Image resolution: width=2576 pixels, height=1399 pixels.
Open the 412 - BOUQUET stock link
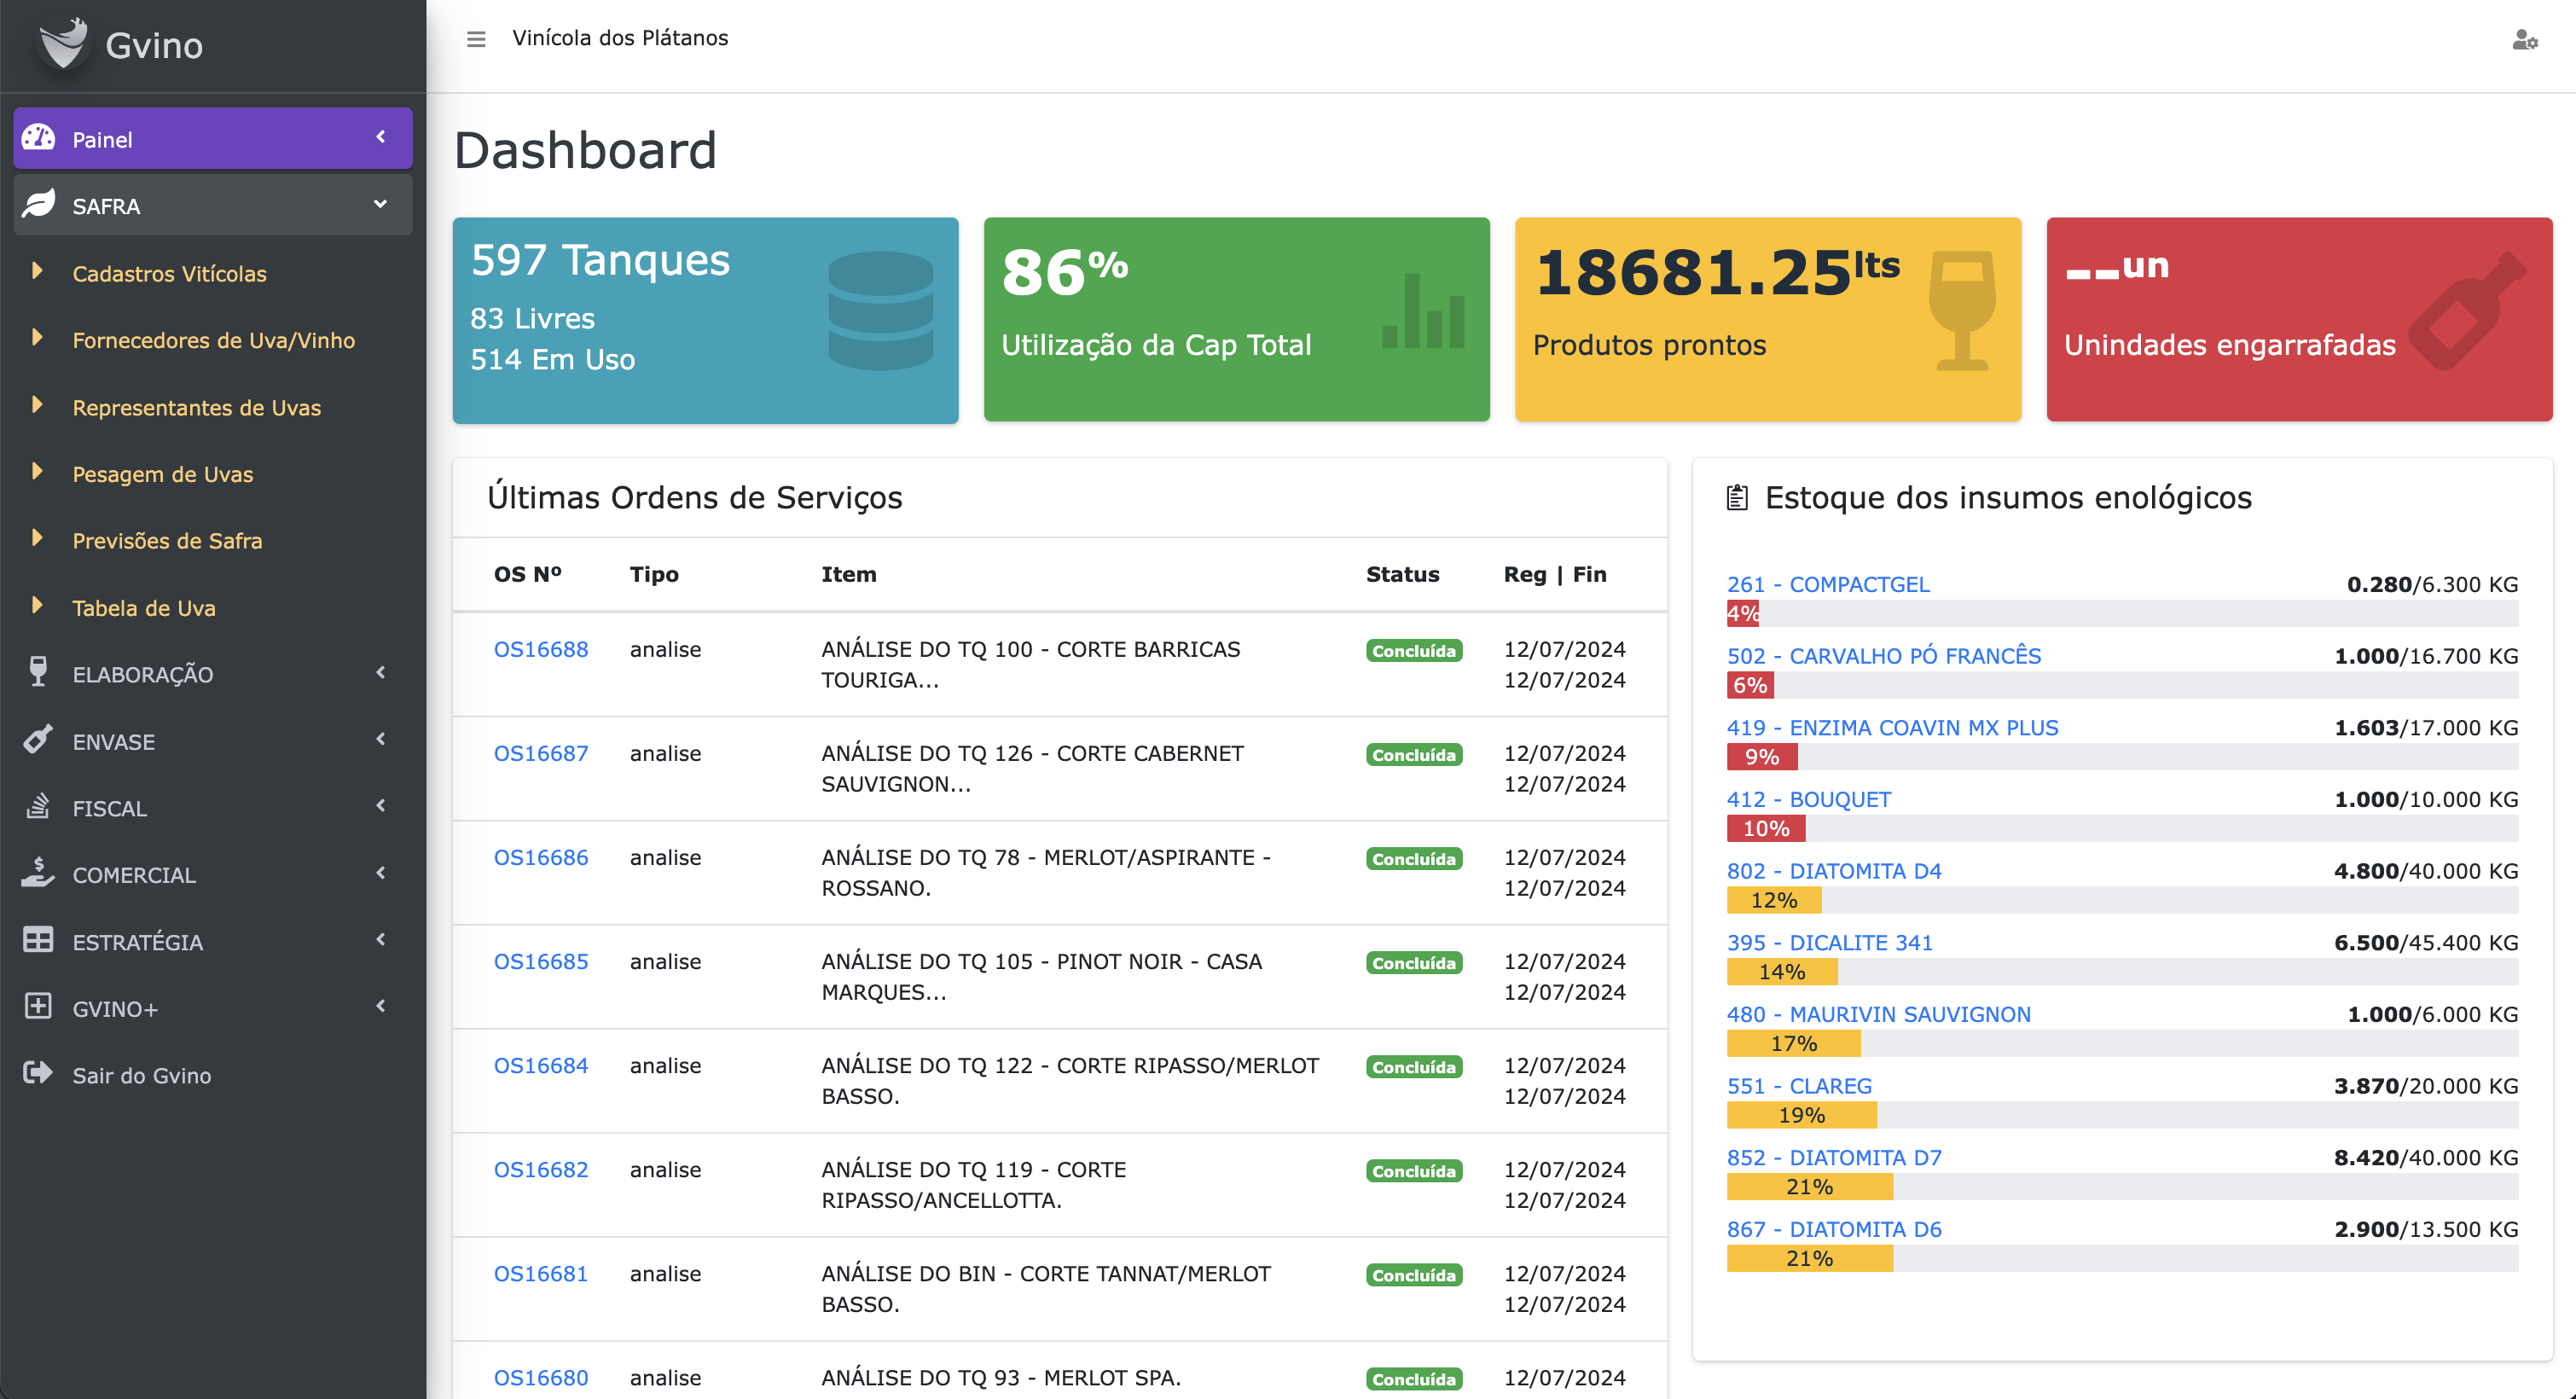pos(1809,800)
